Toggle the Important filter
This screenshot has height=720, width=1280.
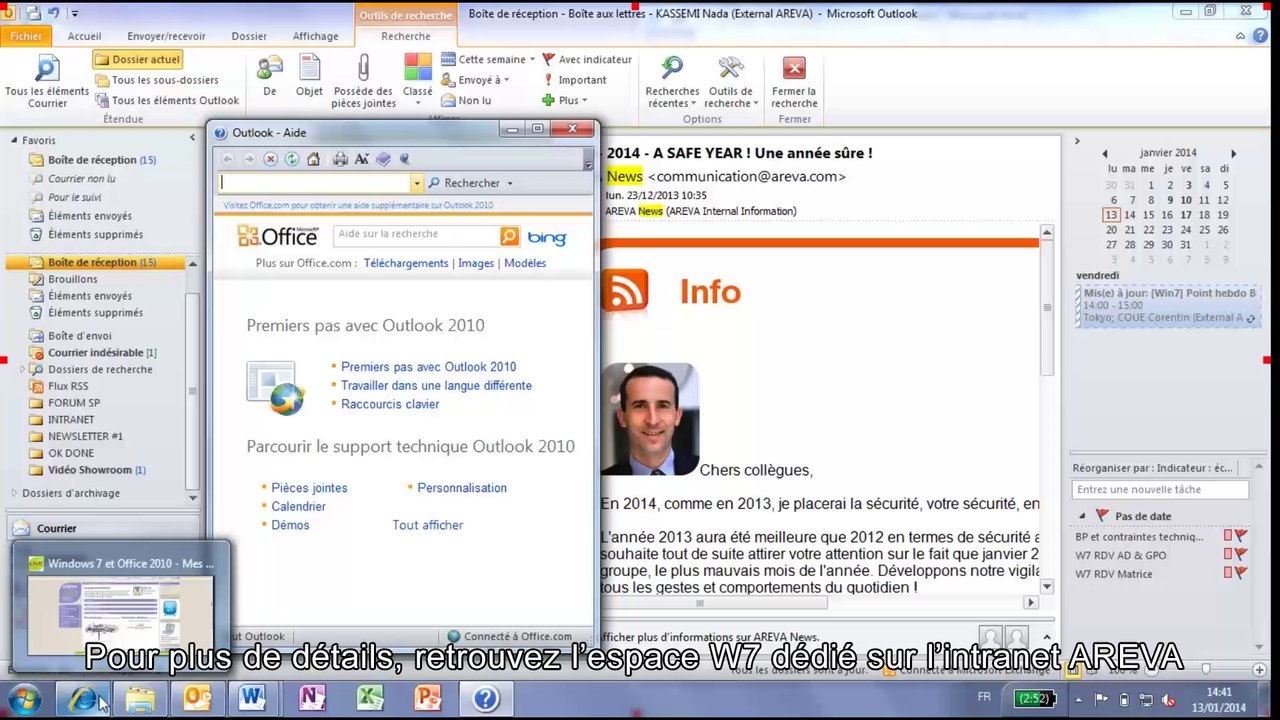(x=574, y=80)
